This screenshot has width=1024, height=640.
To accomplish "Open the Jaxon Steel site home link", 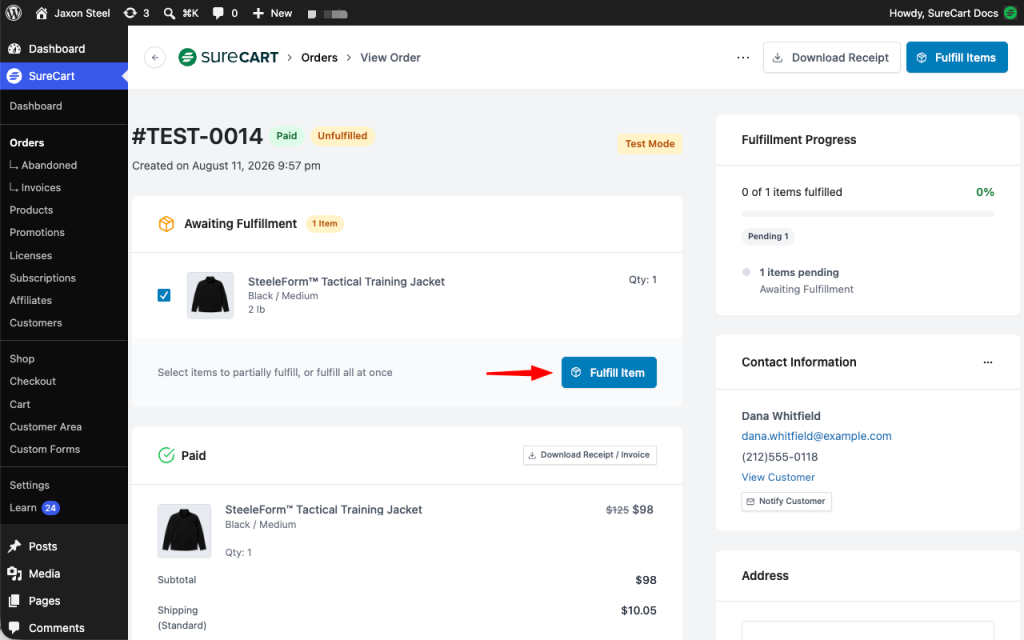I will tap(72, 13).
